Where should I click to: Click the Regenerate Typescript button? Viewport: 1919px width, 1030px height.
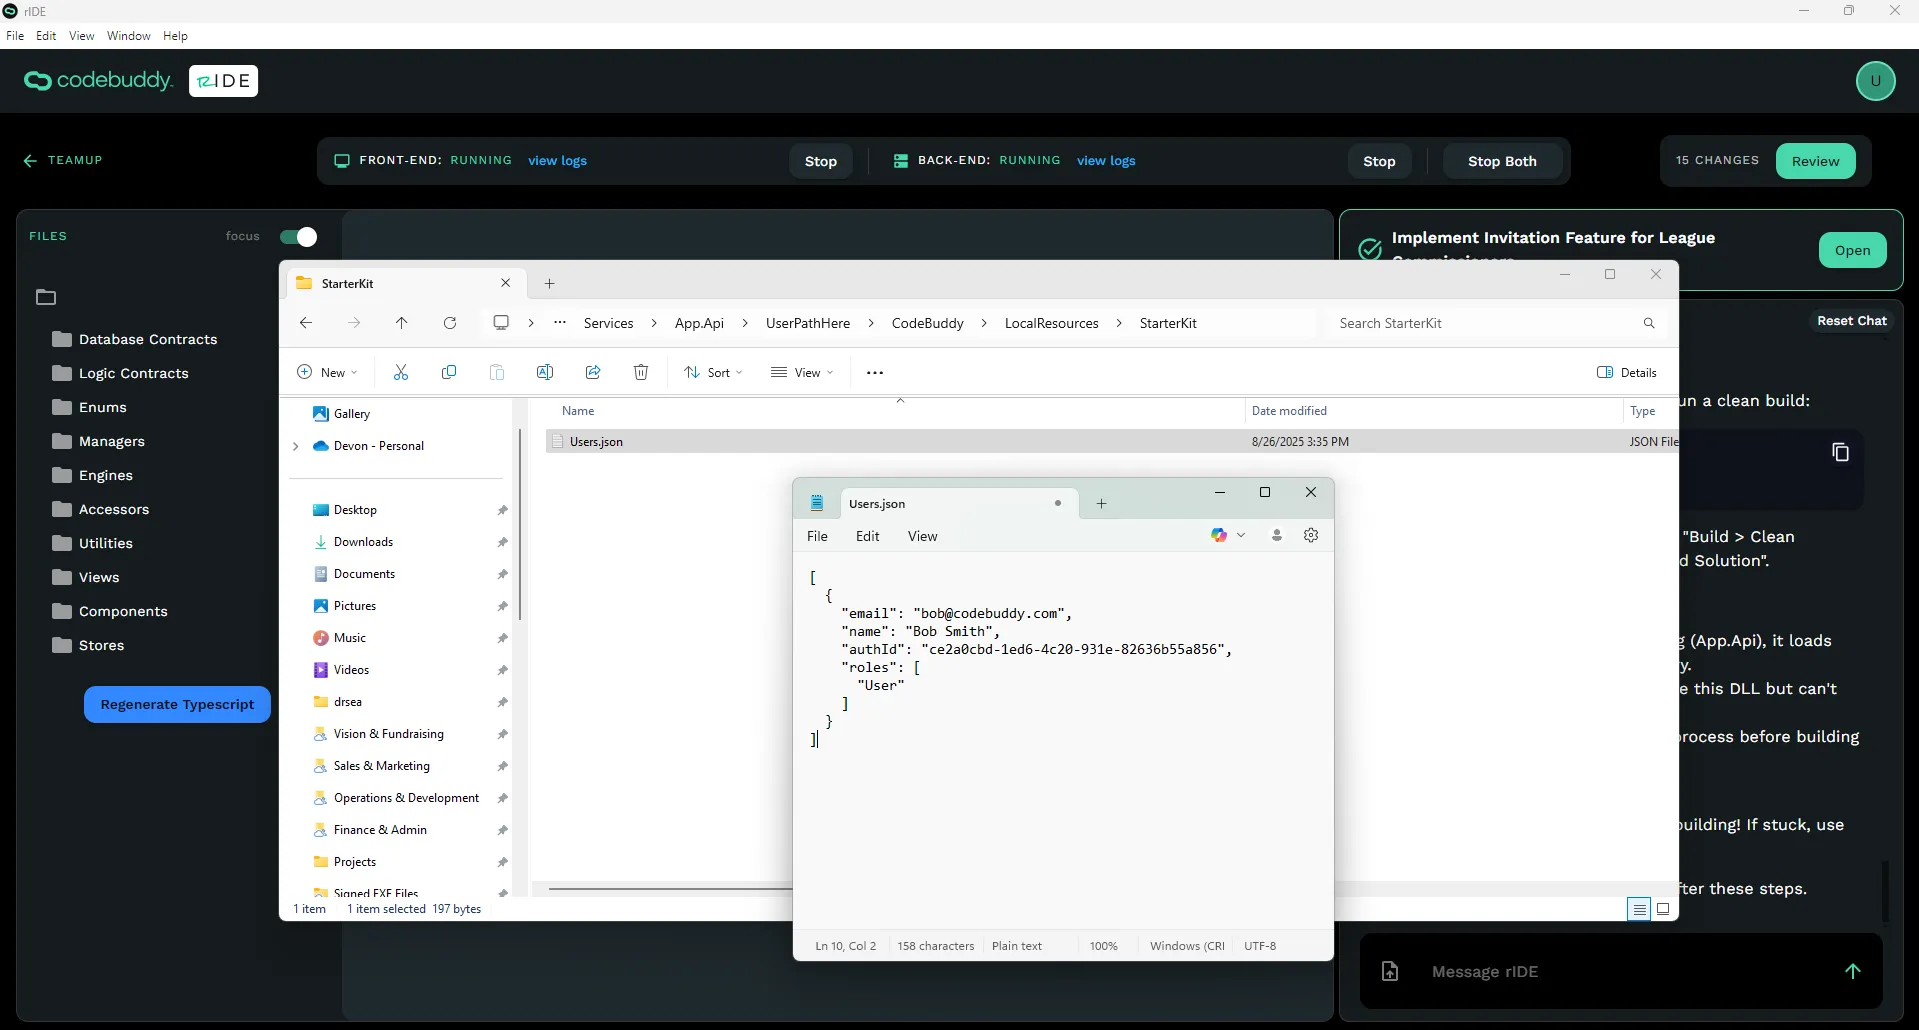(177, 704)
